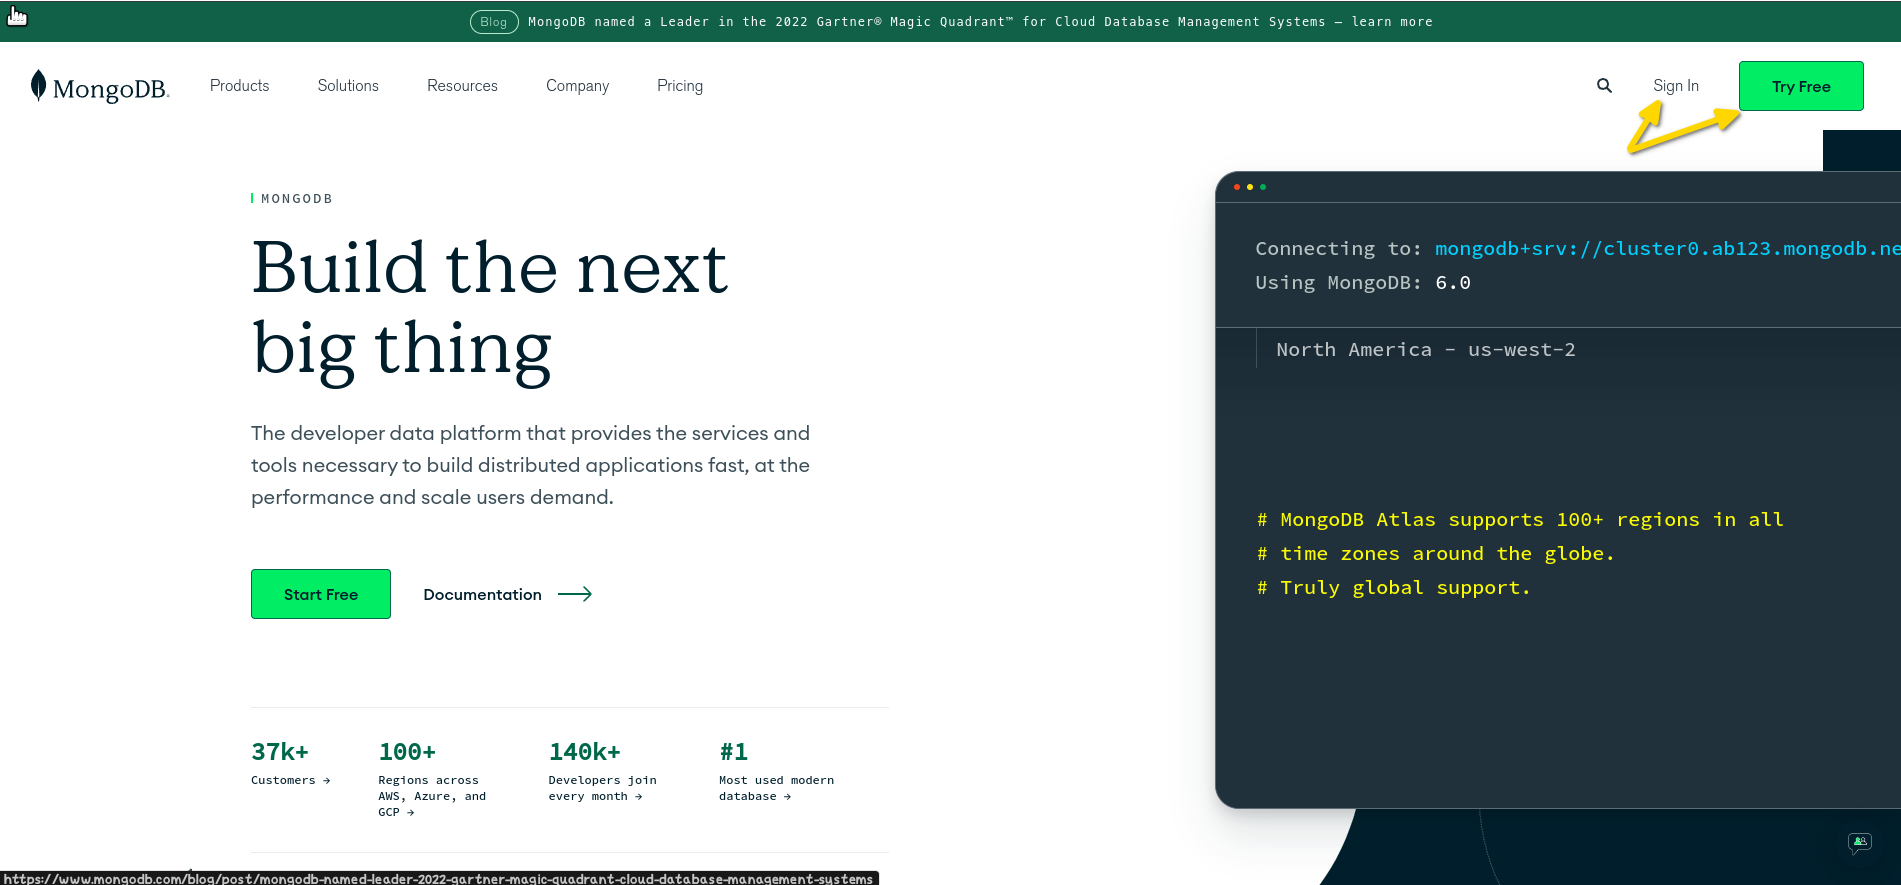Open the Gartner Magic Quadrant announcement
This screenshot has height=885, width=1901.
(980, 22)
